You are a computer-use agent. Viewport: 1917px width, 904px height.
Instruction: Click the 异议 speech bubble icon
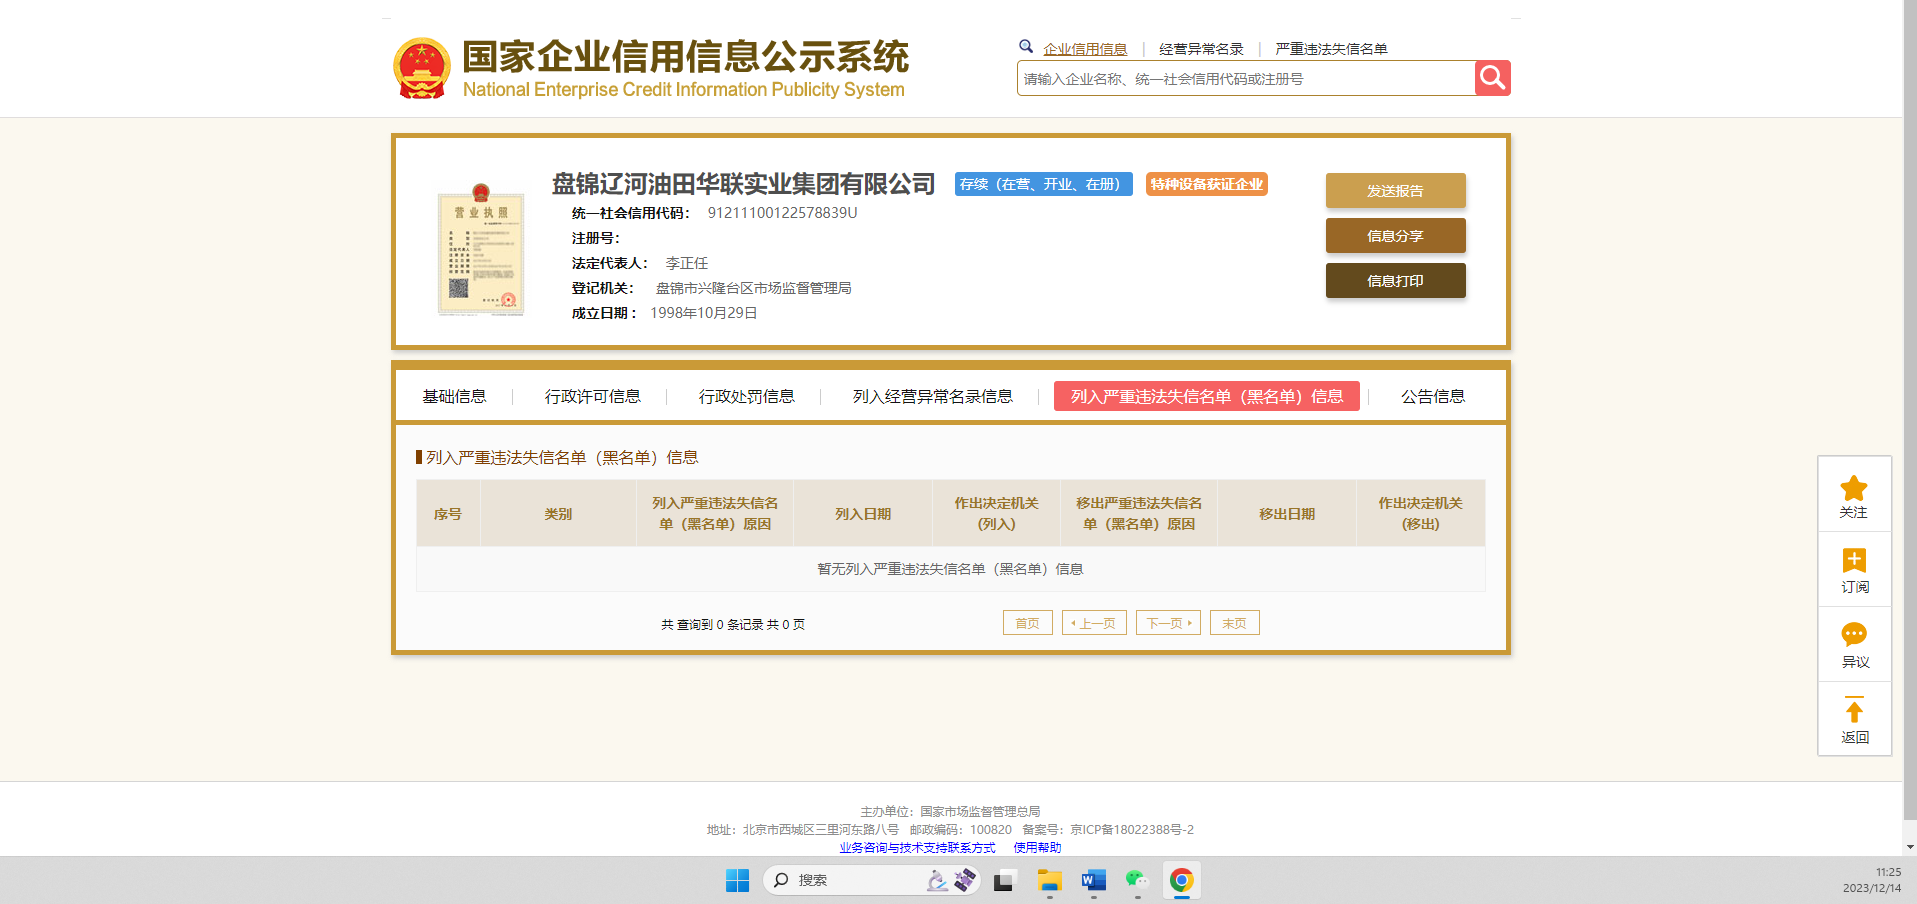click(x=1854, y=635)
